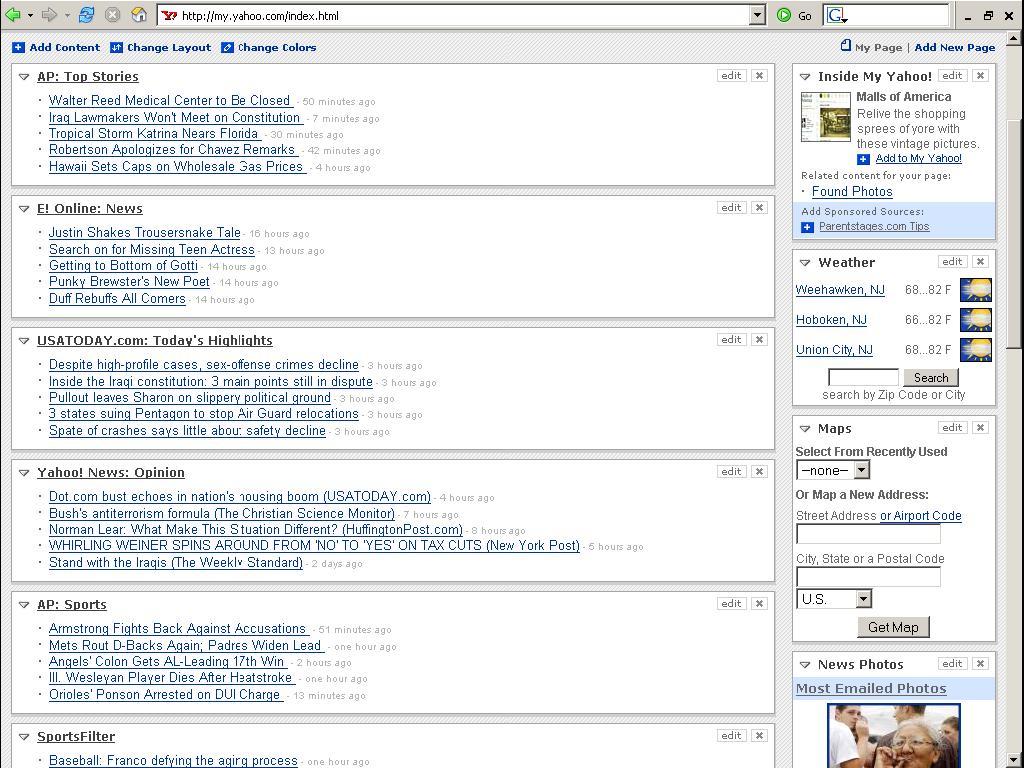Click the plus icon beside Add to My Yahoo!
The width and height of the screenshot is (1024, 768).
[x=863, y=159]
